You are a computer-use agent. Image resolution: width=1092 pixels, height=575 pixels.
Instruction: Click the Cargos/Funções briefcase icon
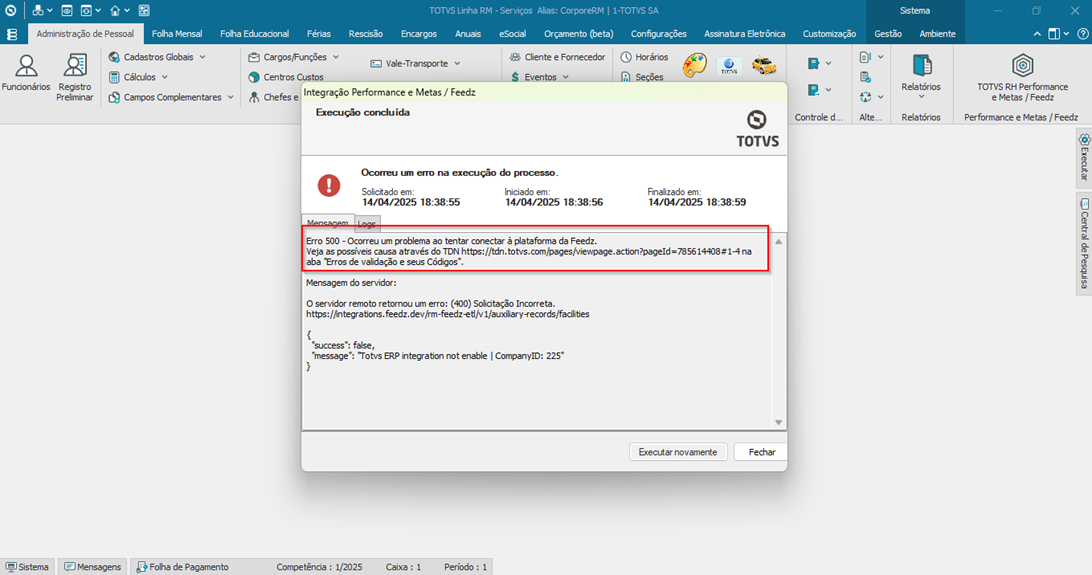[254, 57]
